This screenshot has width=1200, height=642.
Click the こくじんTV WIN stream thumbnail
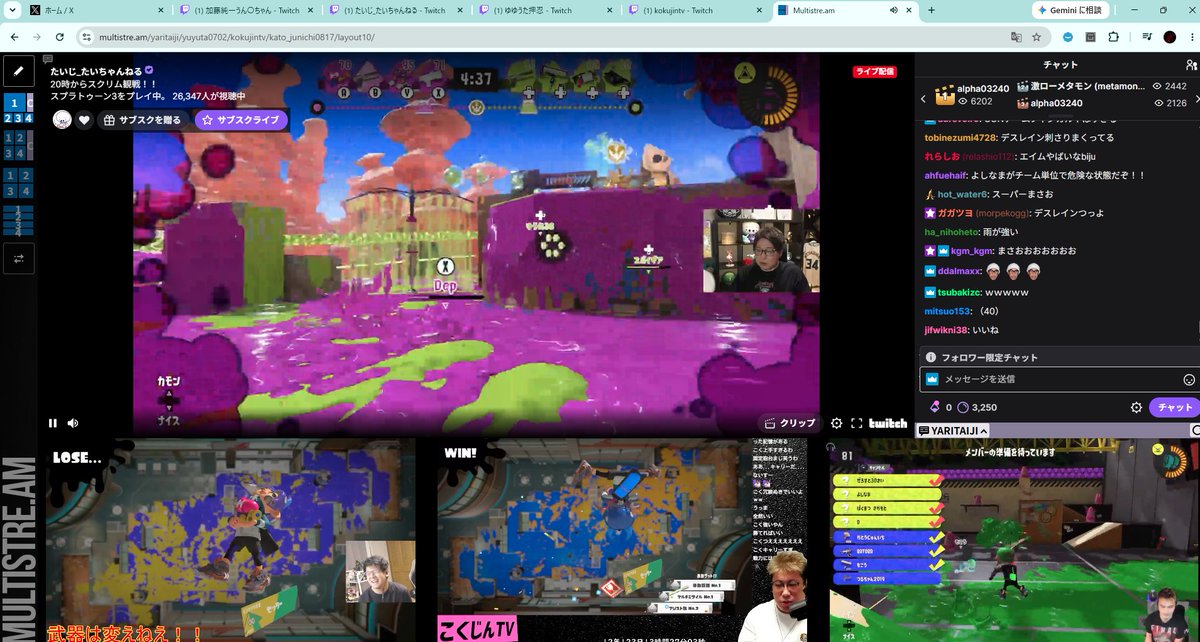click(x=623, y=540)
